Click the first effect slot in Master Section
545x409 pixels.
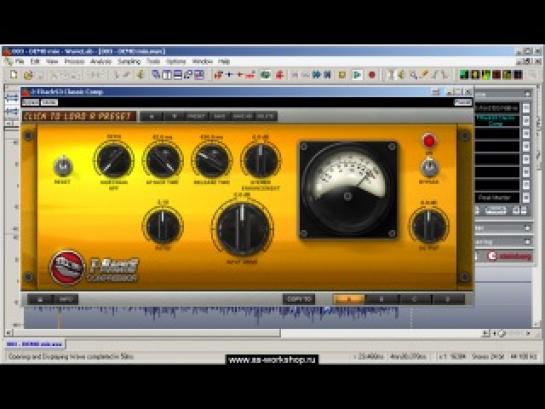tap(497, 108)
